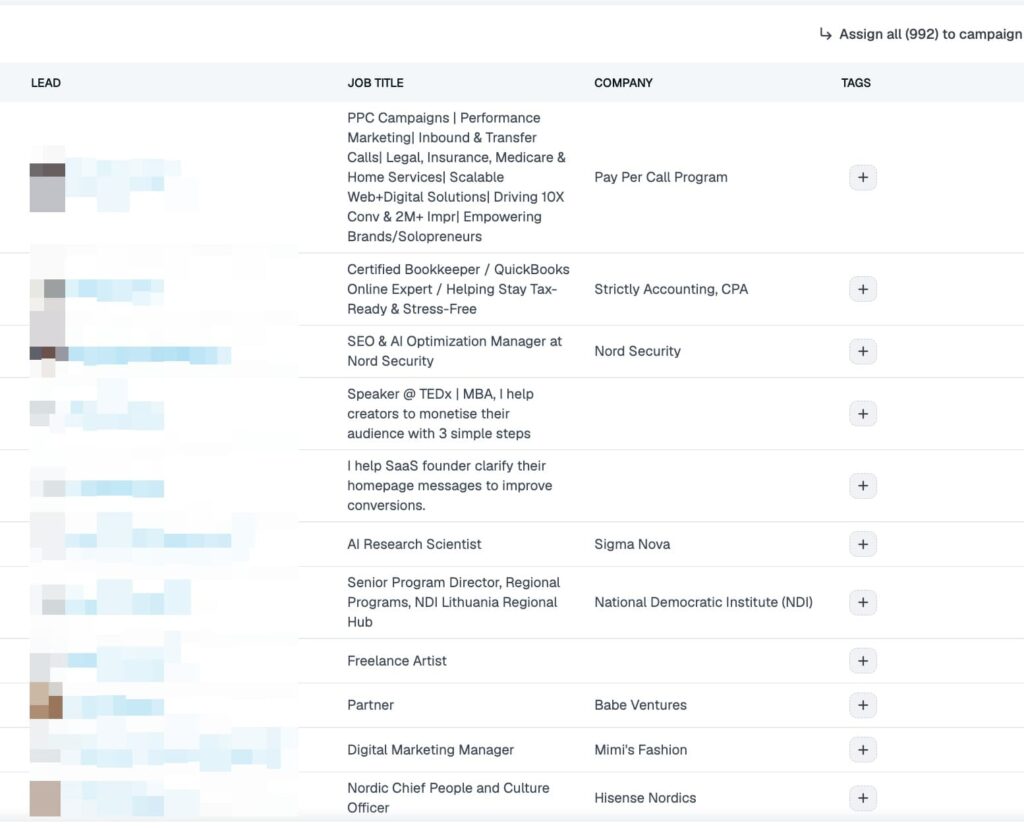The image size is (1024, 829).
Task: Add tag to Strictly Accounting, CPA lead
Action: [x=863, y=289]
